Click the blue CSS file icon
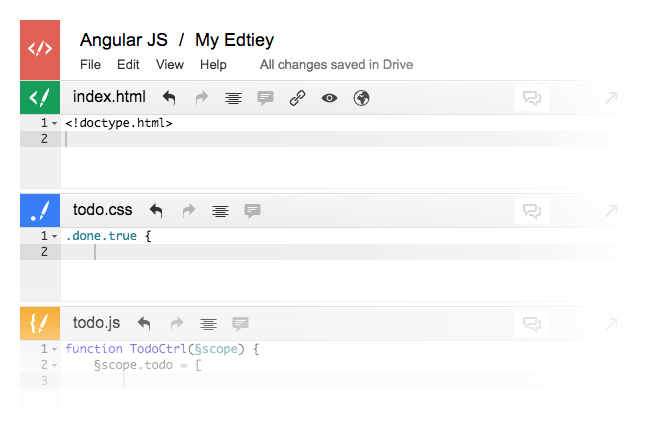Image resolution: width=650 pixels, height=440 pixels. pyautogui.click(x=40, y=210)
